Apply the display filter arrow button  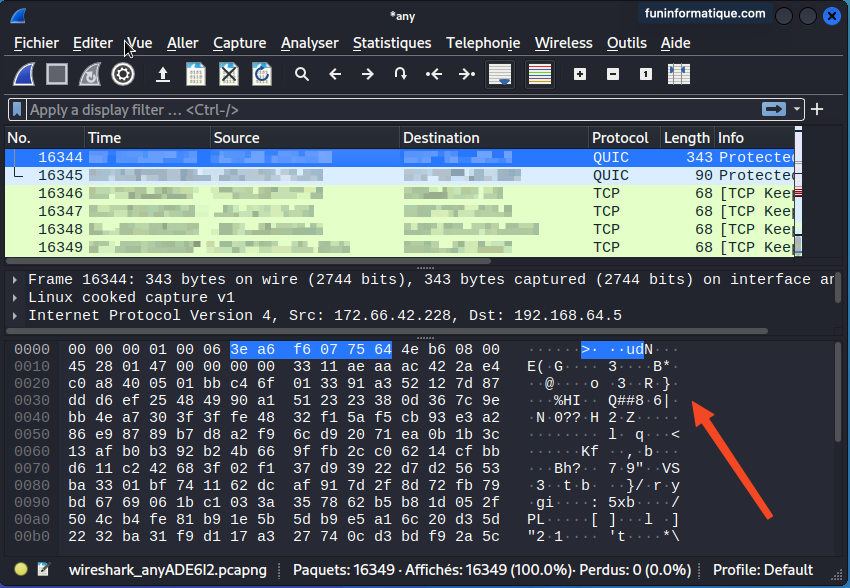click(x=774, y=109)
